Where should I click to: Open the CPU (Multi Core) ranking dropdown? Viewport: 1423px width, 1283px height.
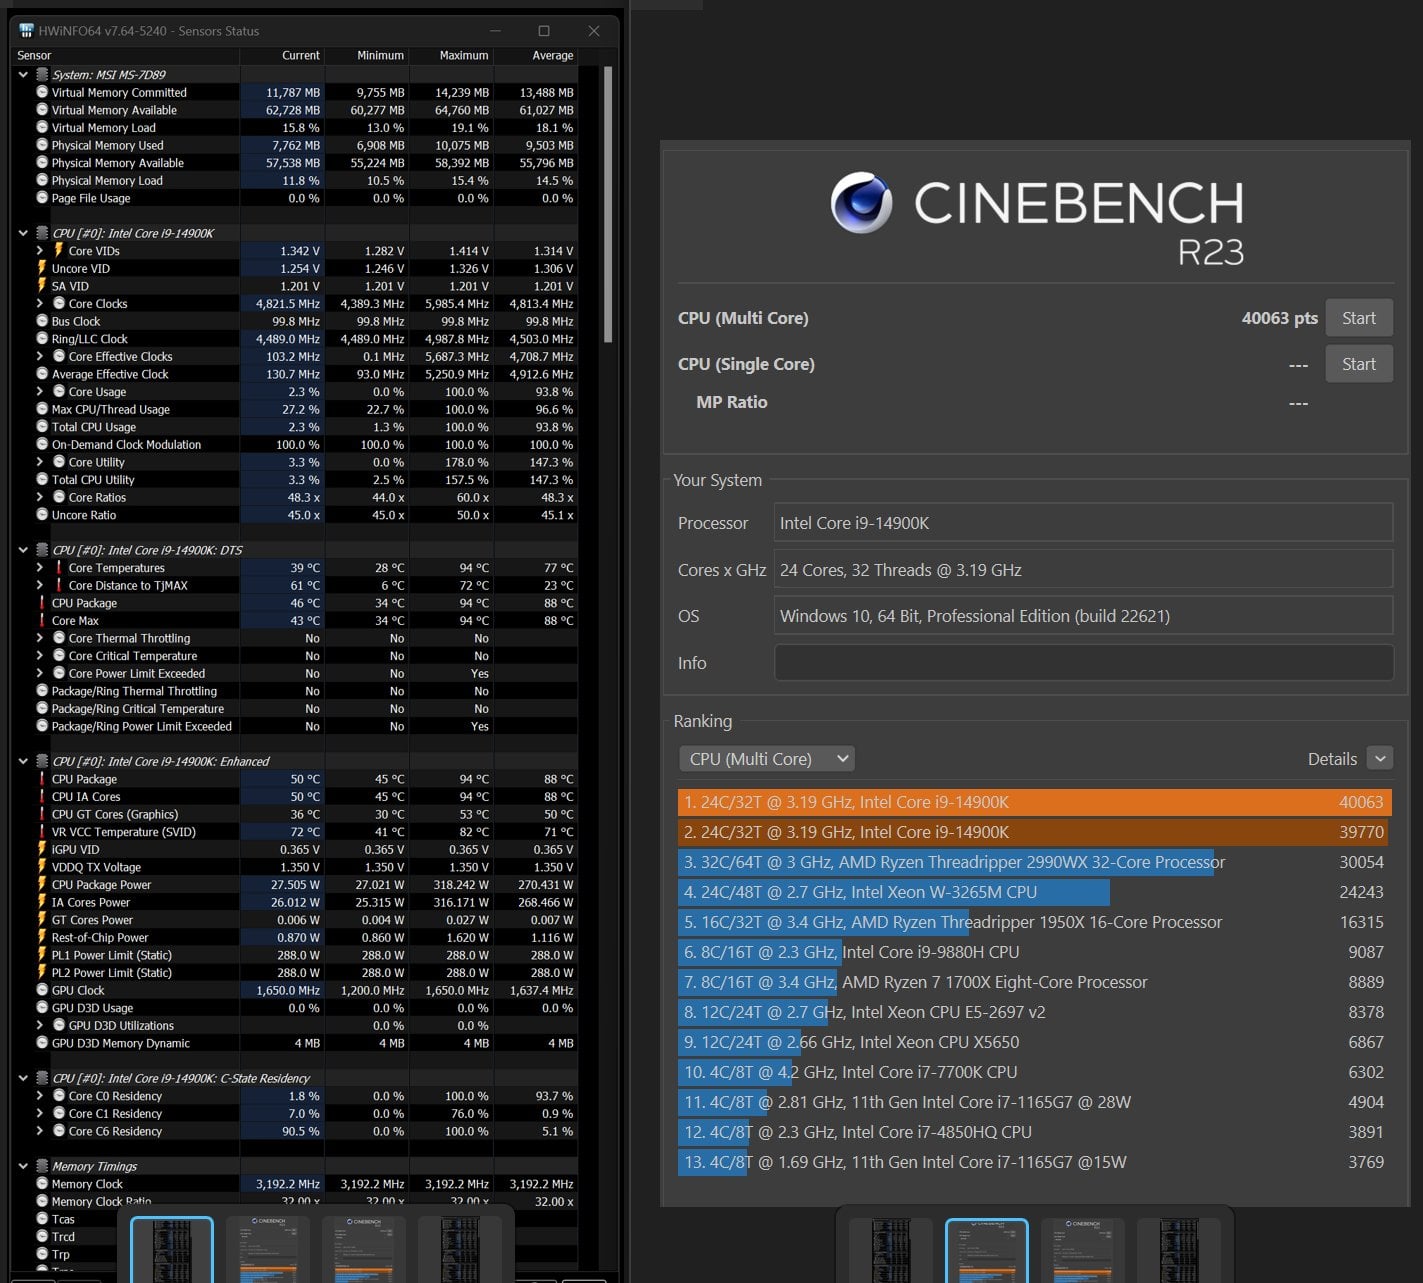[767, 759]
